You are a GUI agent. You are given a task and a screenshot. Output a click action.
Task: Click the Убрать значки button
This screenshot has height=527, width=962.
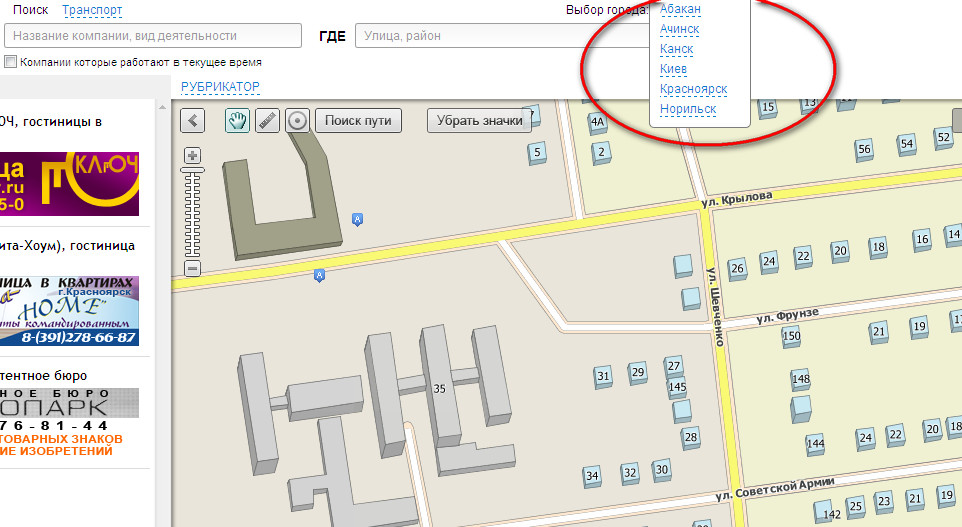pyautogui.click(x=479, y=121)
